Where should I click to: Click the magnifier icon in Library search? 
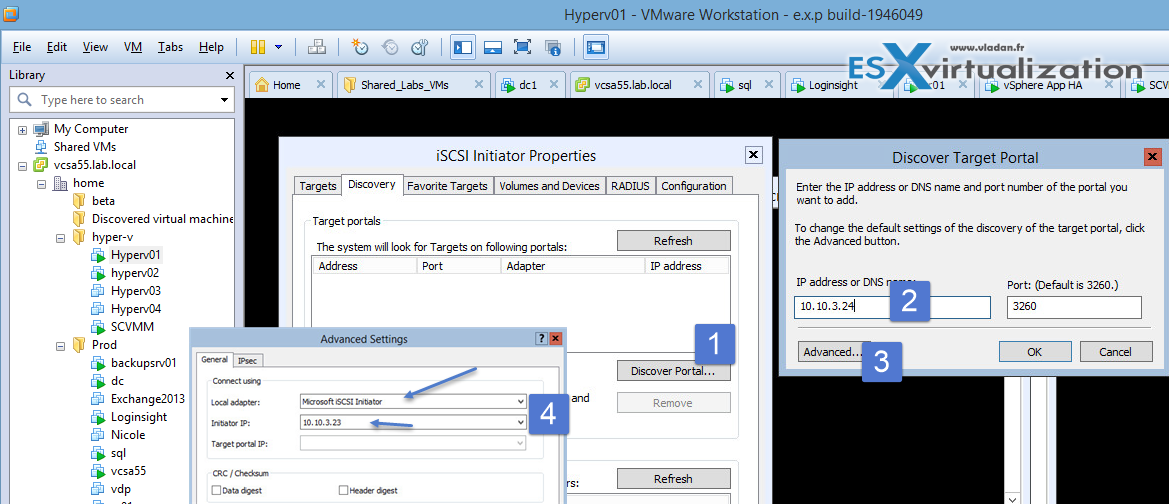tap(24, 99)
